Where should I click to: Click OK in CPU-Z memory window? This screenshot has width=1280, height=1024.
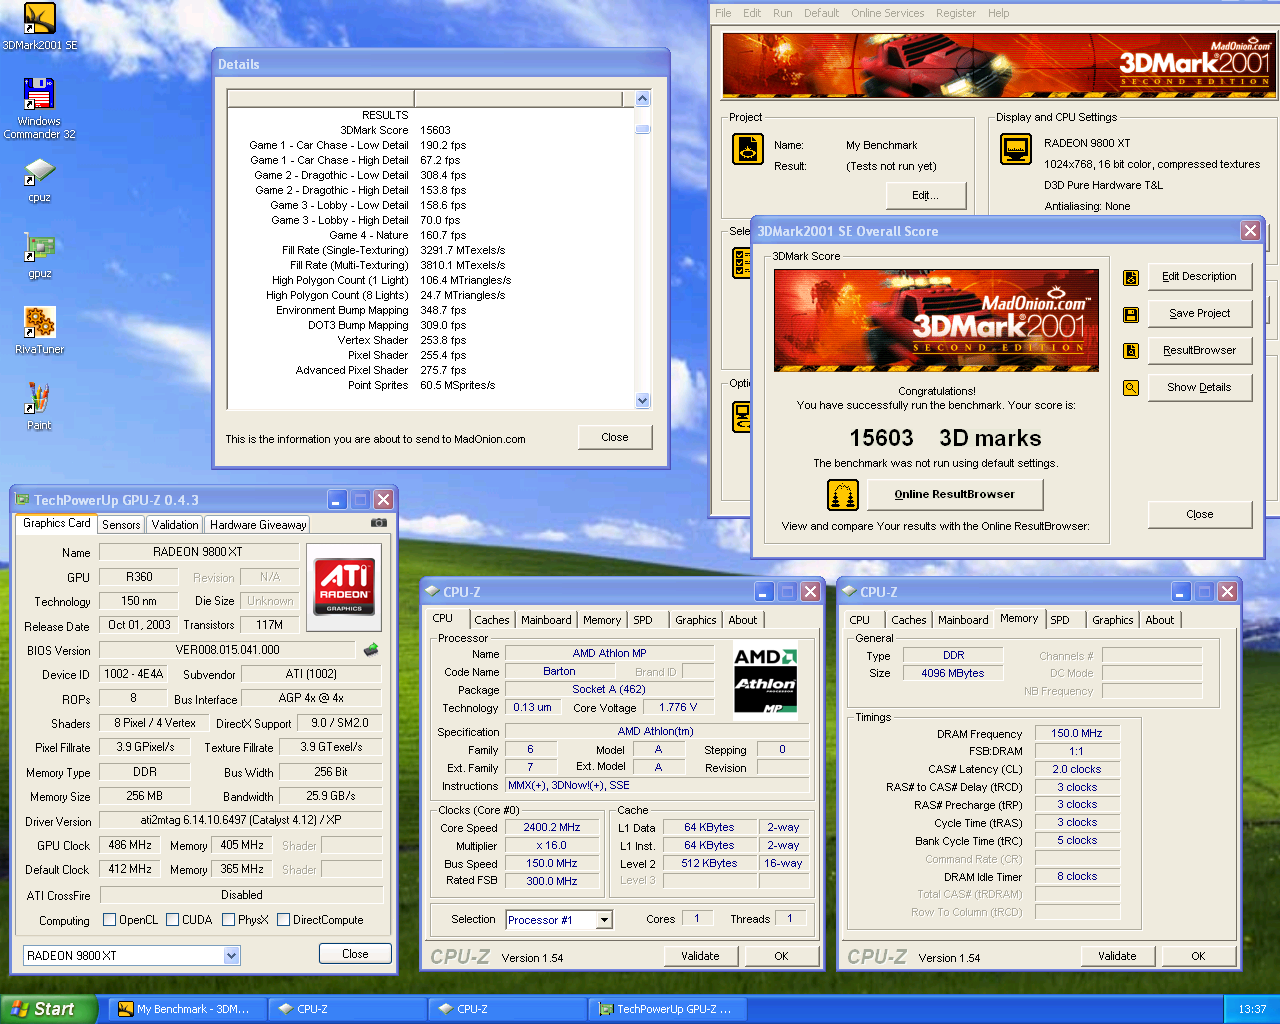point(1198,956)
